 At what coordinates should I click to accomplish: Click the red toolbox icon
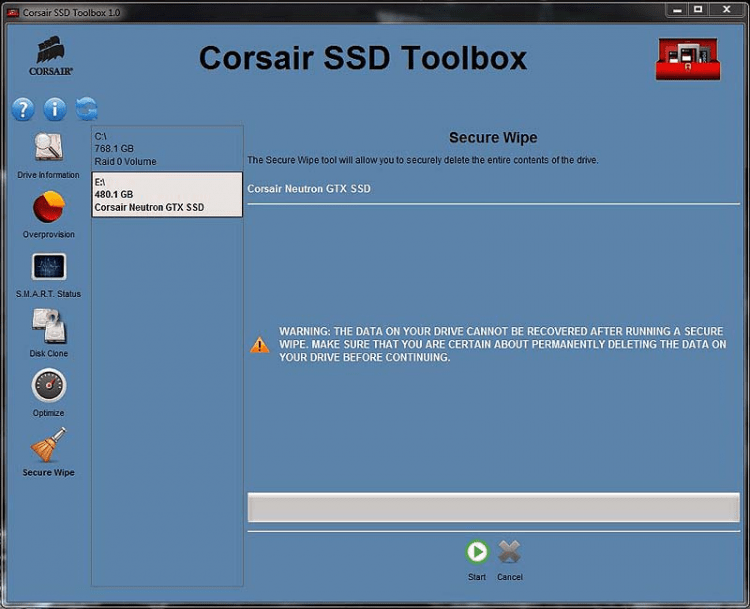pyautogui.click(x=688, y=60)
